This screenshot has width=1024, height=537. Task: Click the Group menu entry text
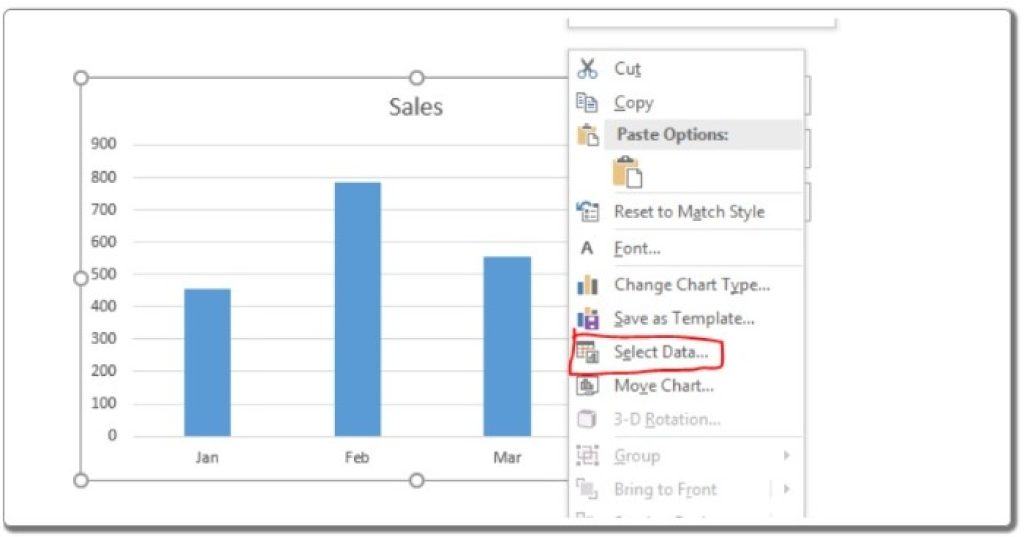pos(637,456)
